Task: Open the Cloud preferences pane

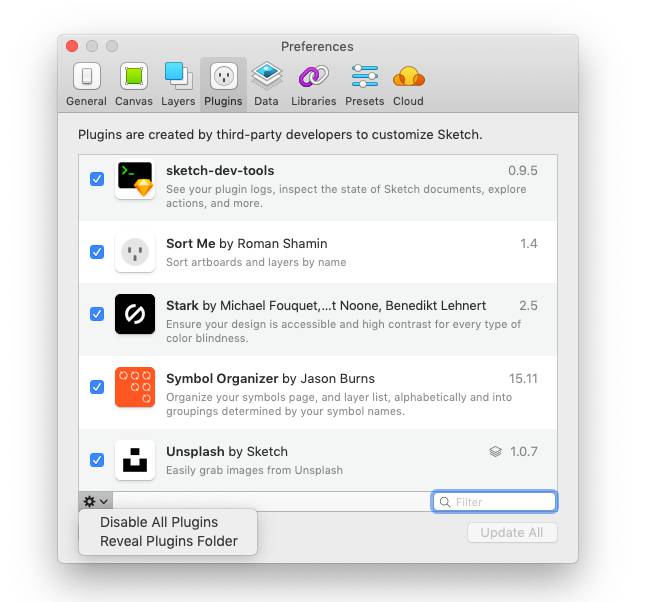Action: pyautogui.click(x=408, y=84)
